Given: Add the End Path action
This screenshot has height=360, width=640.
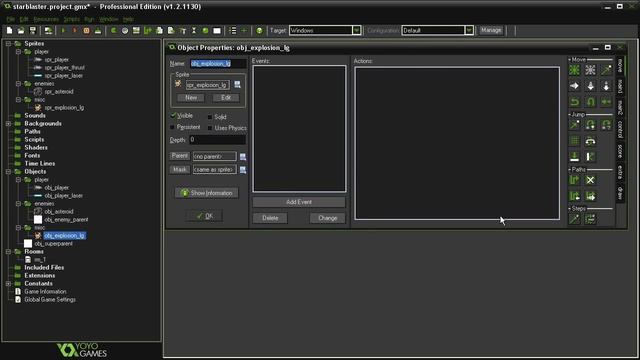Looking at the screenshot, I should coord(590,180).
